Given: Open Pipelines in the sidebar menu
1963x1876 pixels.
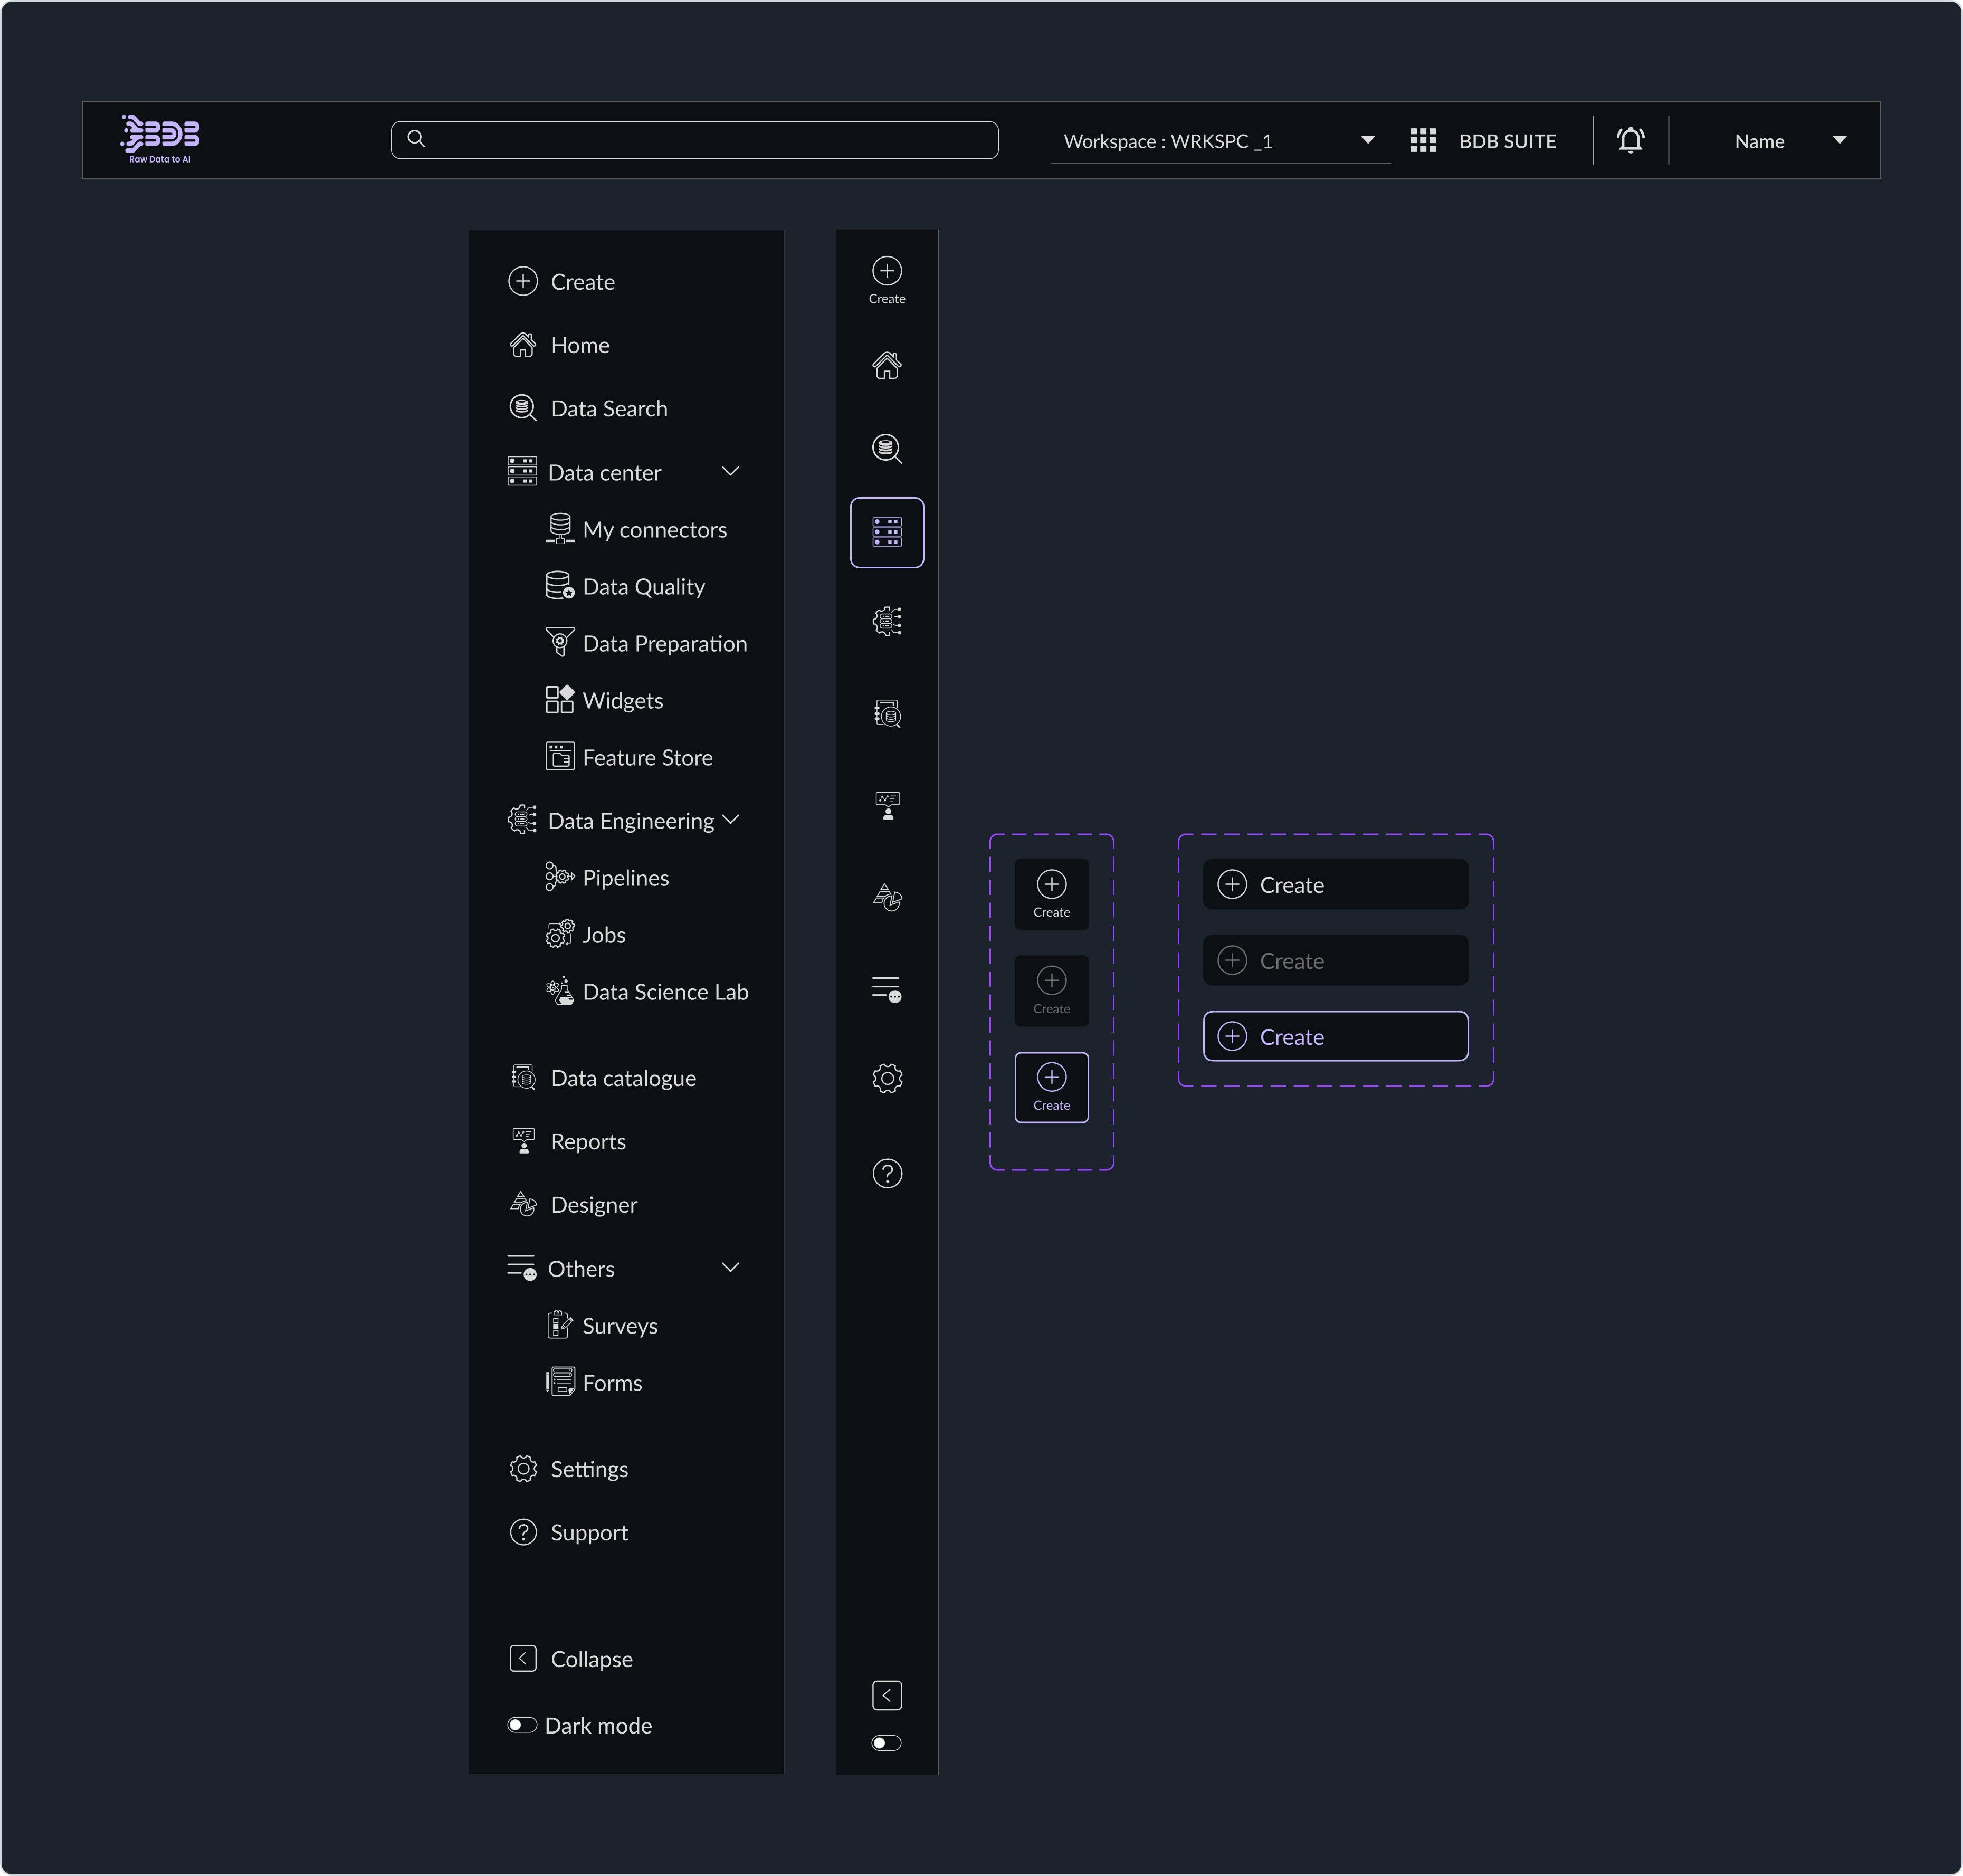Looking at the screenshot, I should tap(625, 878).
